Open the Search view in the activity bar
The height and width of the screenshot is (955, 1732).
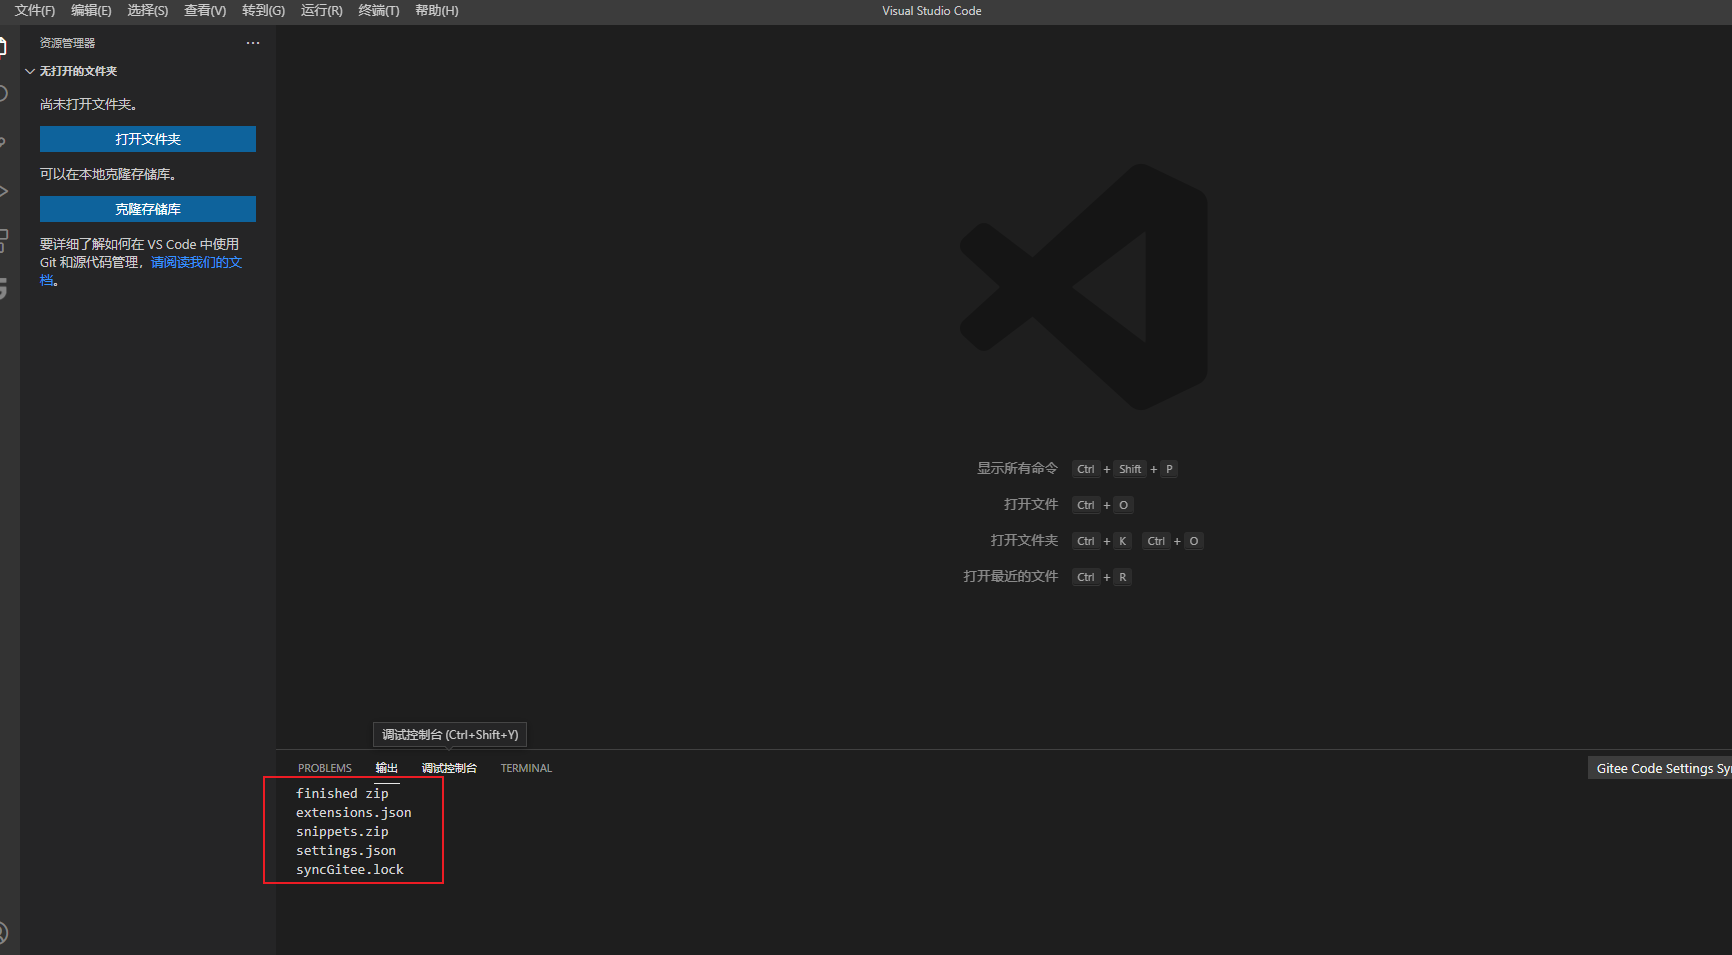(x=3, y=94)
